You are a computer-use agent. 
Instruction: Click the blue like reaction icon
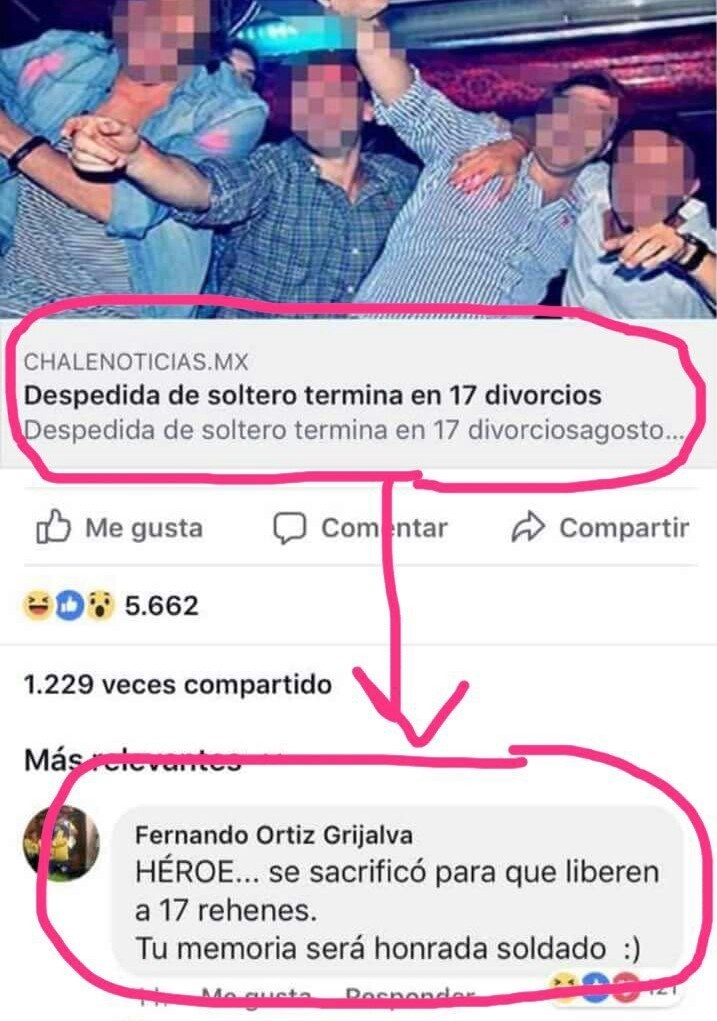pos(69,606)
